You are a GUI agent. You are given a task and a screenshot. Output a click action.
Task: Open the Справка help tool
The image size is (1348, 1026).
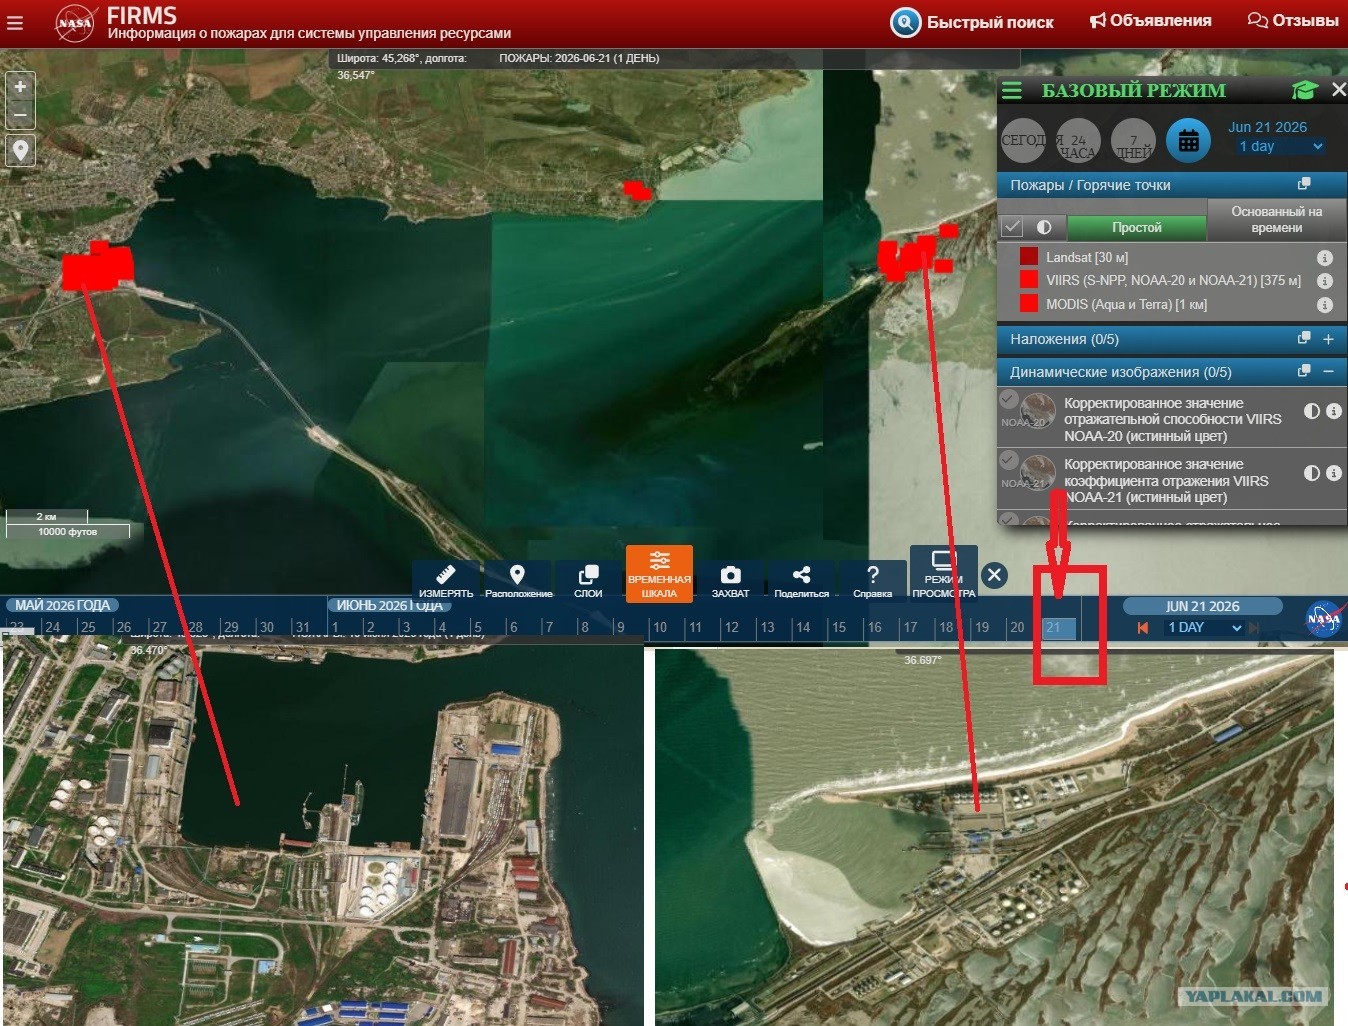tap(872, 580)
